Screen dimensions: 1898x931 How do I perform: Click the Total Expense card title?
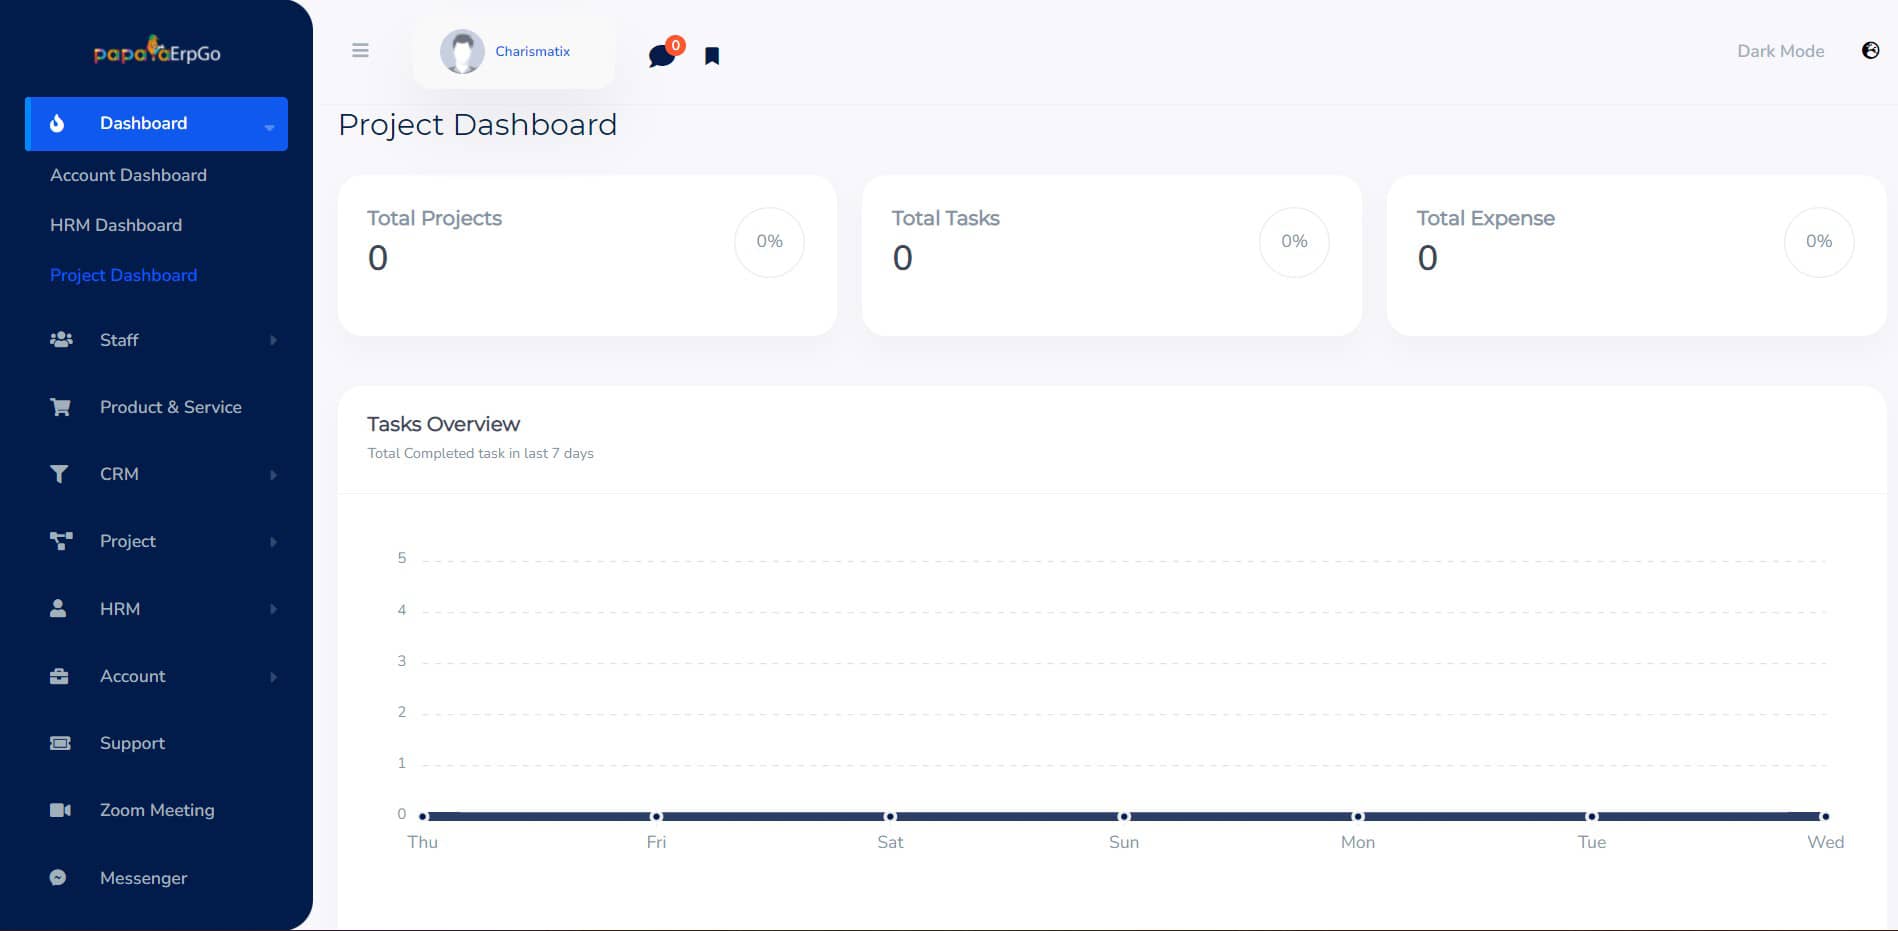click(x=1486, y=218)
